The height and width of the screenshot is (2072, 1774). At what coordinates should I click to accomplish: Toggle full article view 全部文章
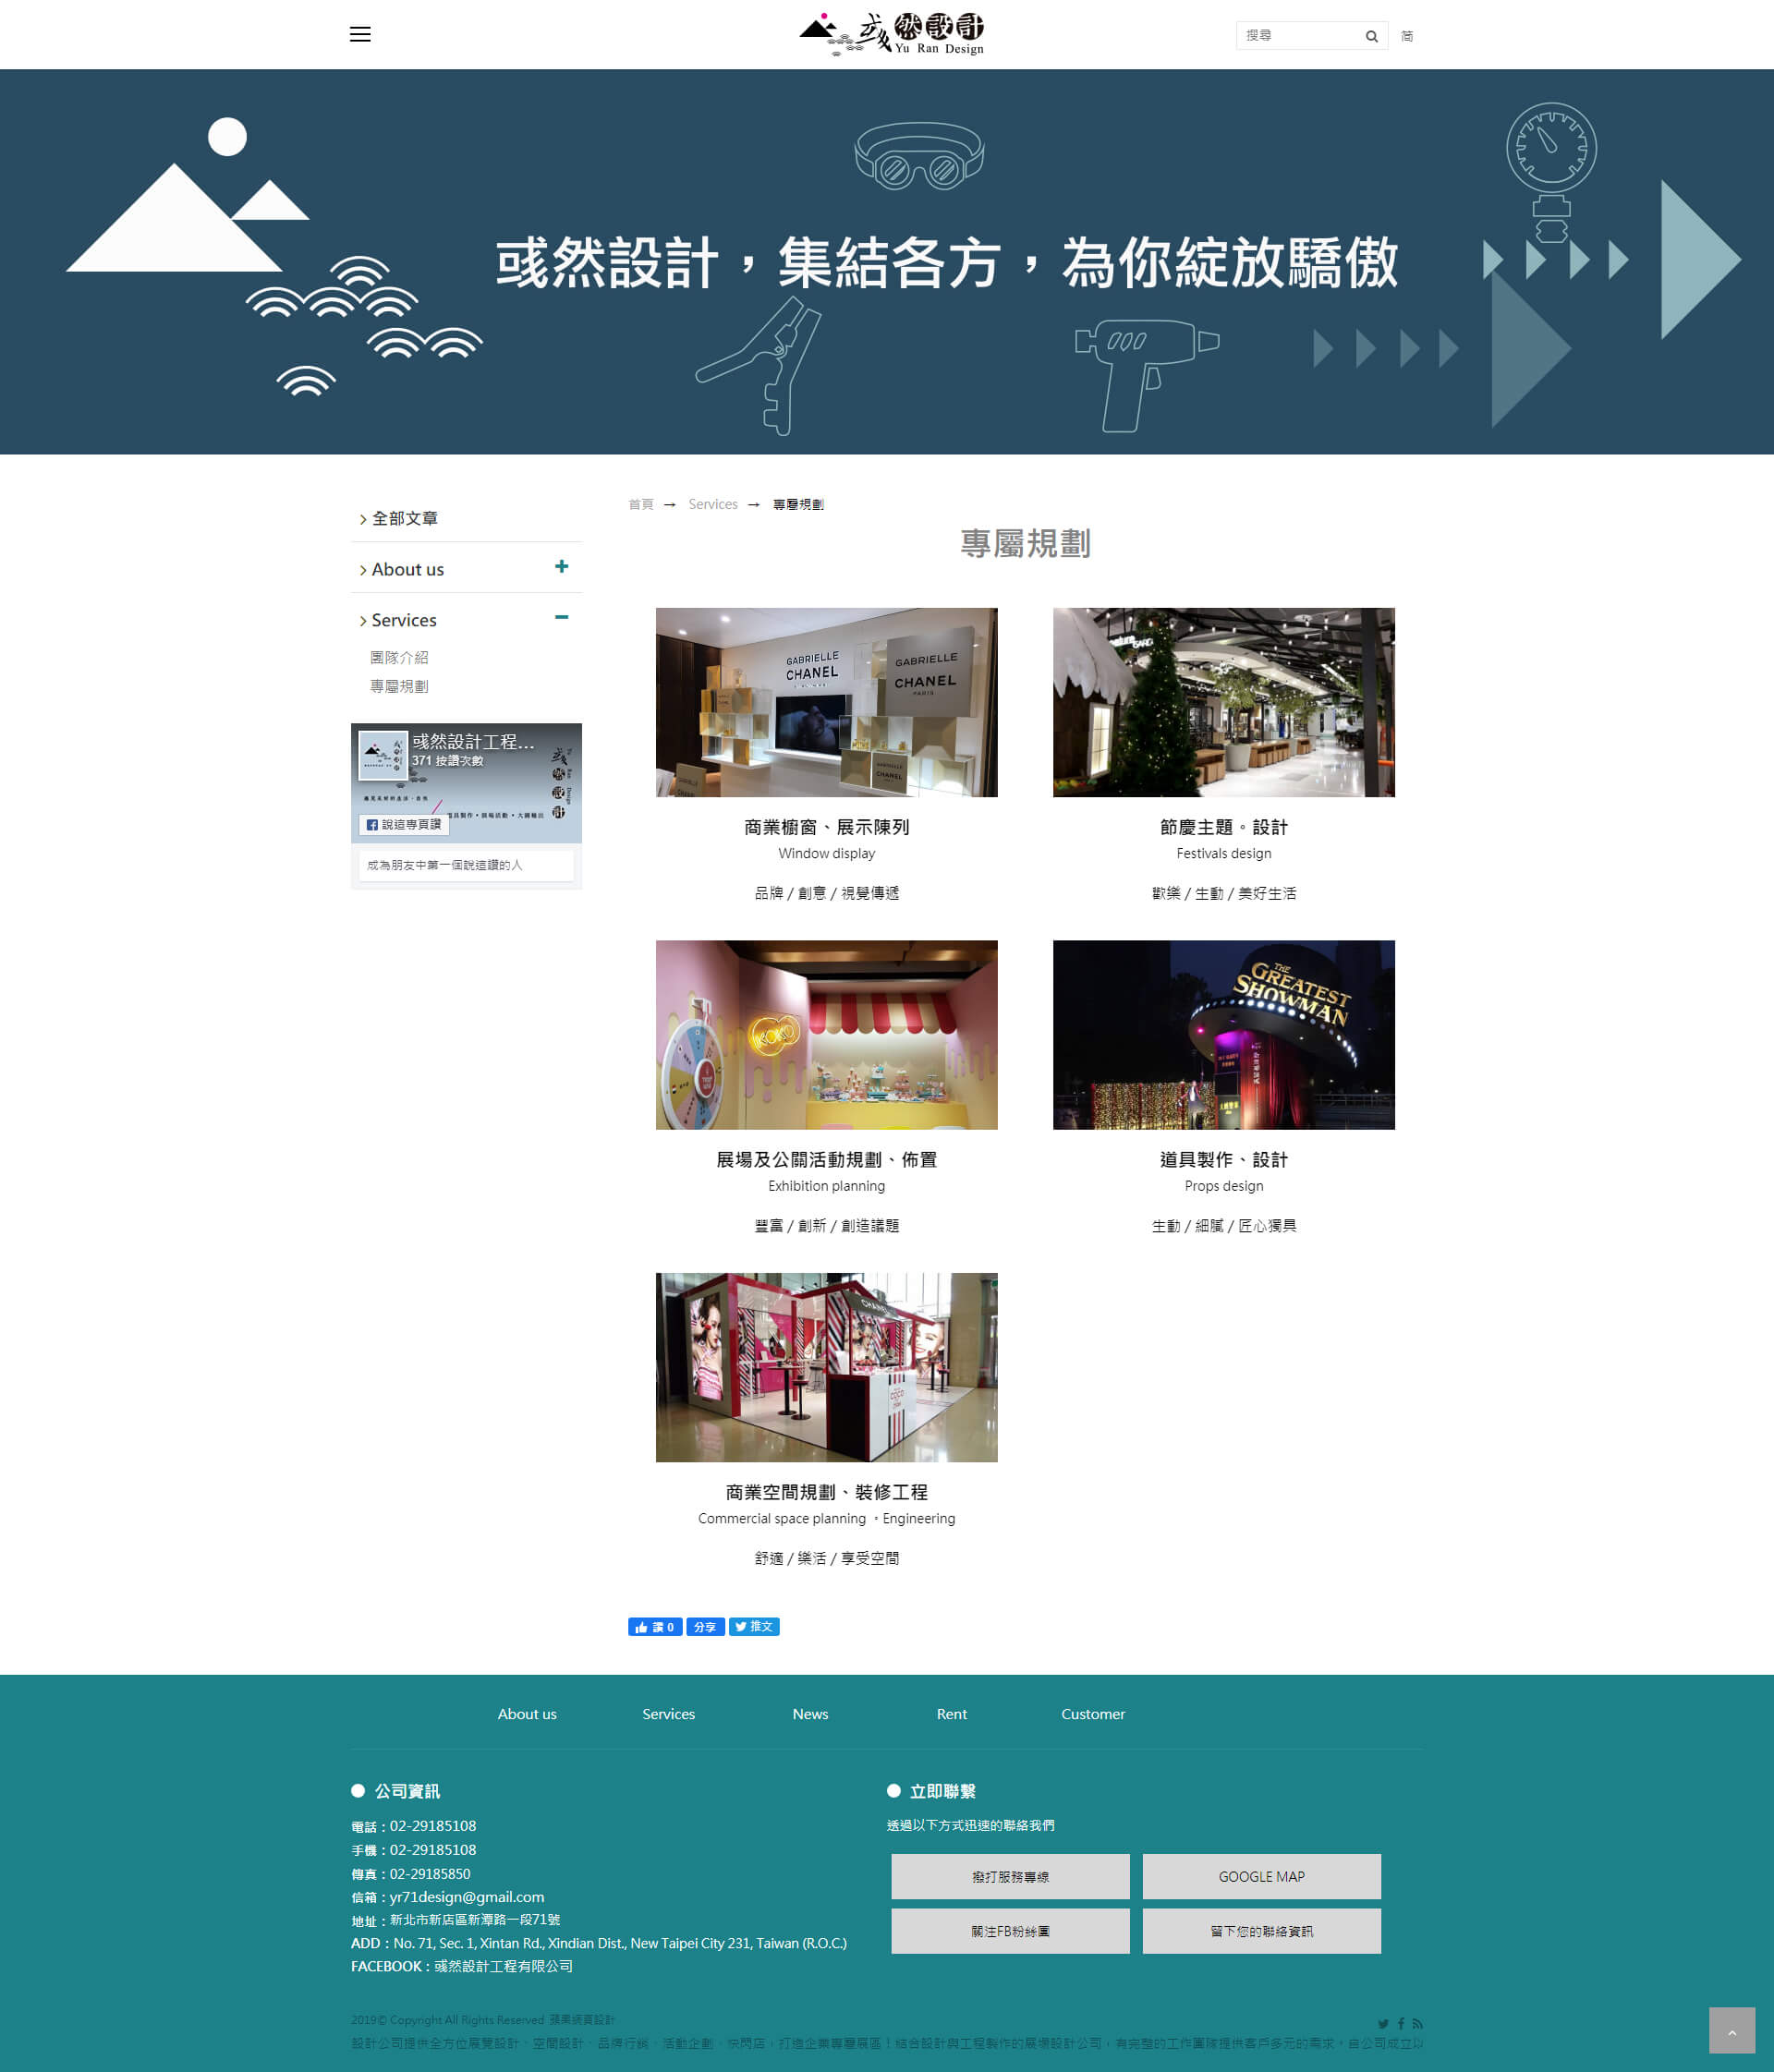point(396,517)
